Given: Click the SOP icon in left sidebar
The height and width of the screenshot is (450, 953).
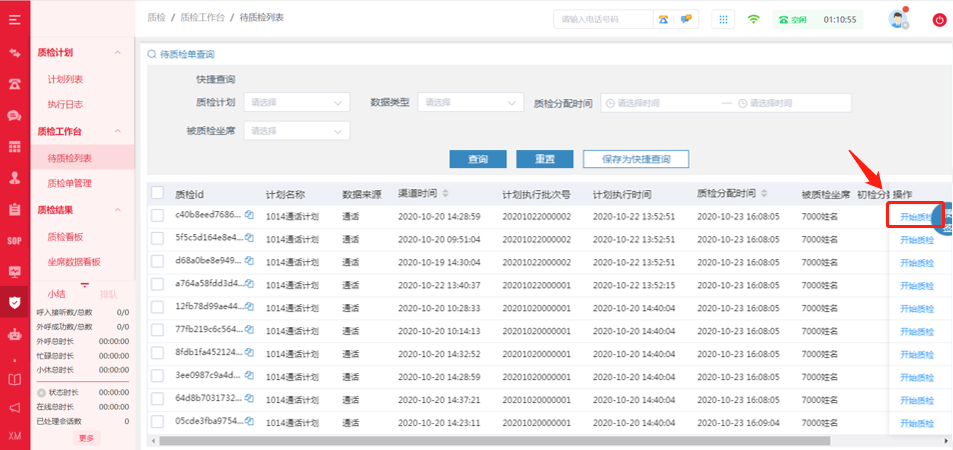Looking at the screenshot, I should (x=15, y=240).
